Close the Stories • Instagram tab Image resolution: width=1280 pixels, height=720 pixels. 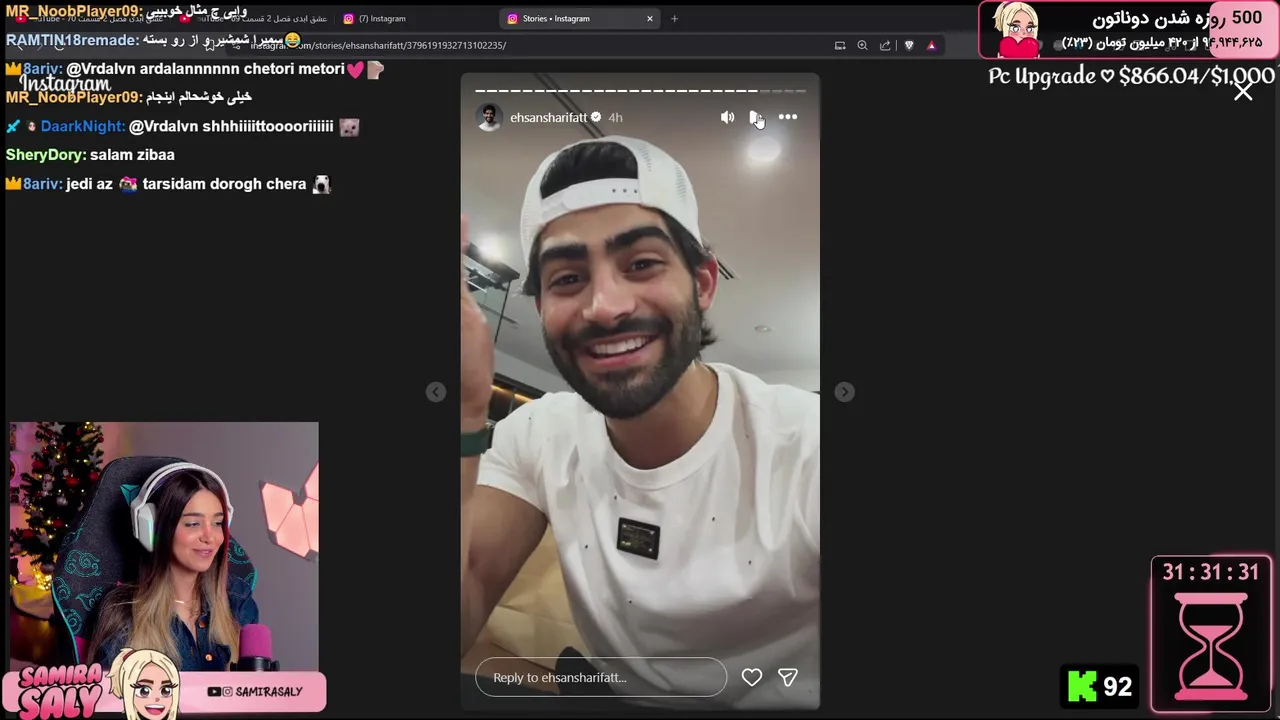650,18
